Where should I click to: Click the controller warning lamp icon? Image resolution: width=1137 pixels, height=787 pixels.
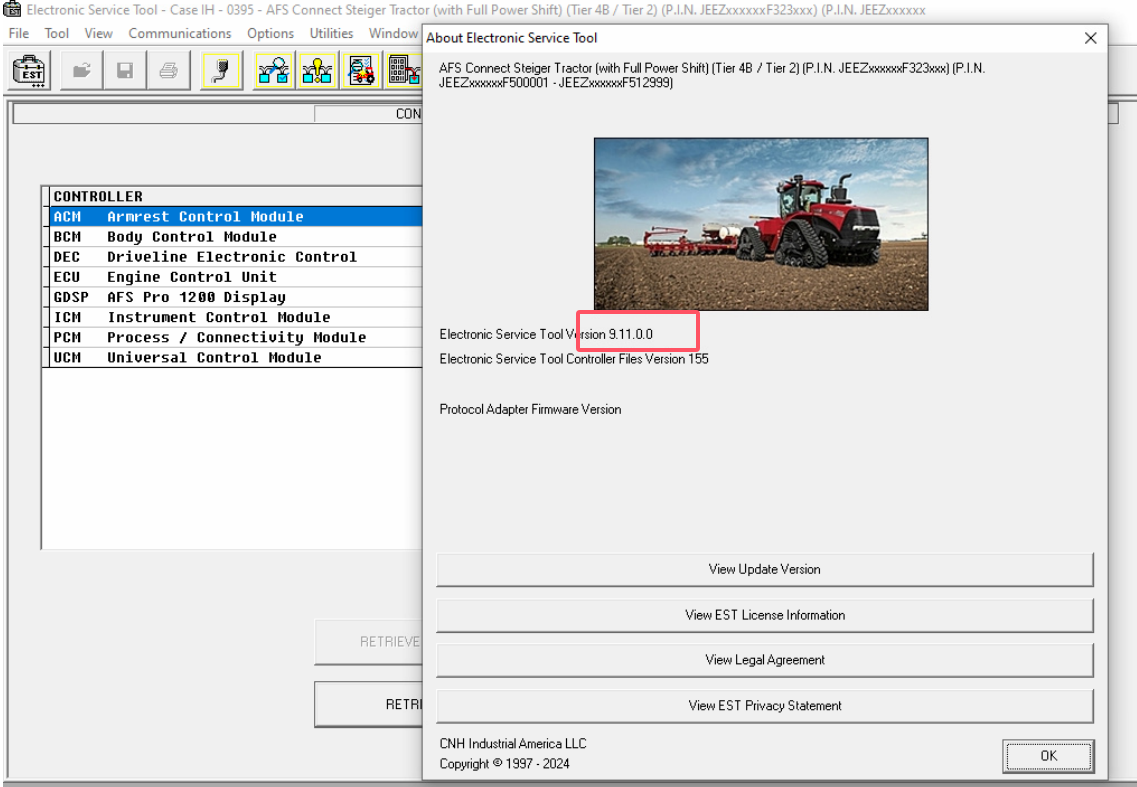[x=317, y=70]
